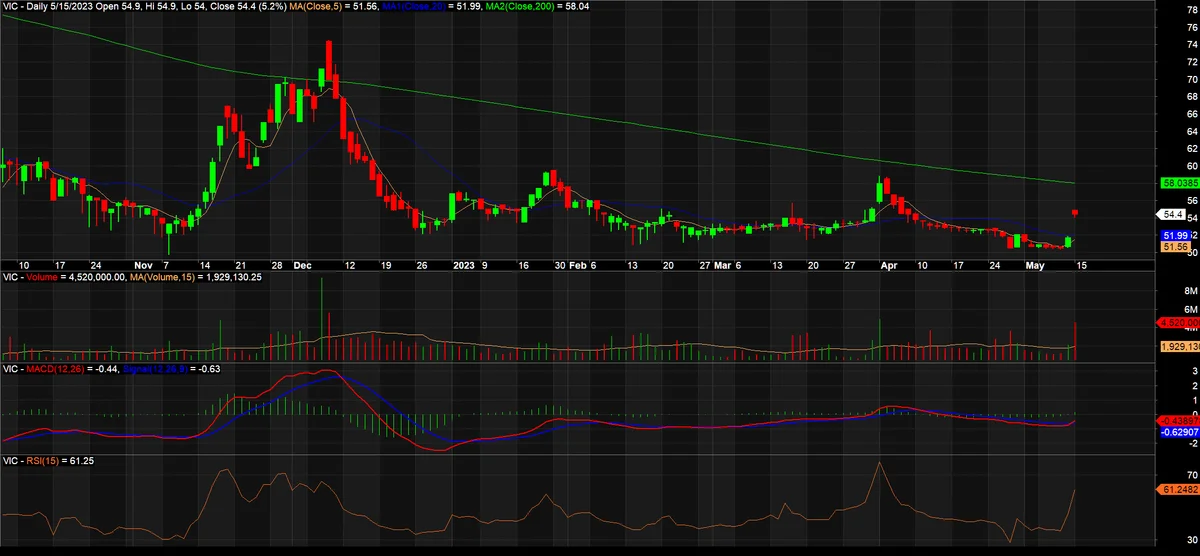Screen dimensions: 1200x556
Task: Click the blue -0.62907 signal value tag
Action: point(1178,431)
